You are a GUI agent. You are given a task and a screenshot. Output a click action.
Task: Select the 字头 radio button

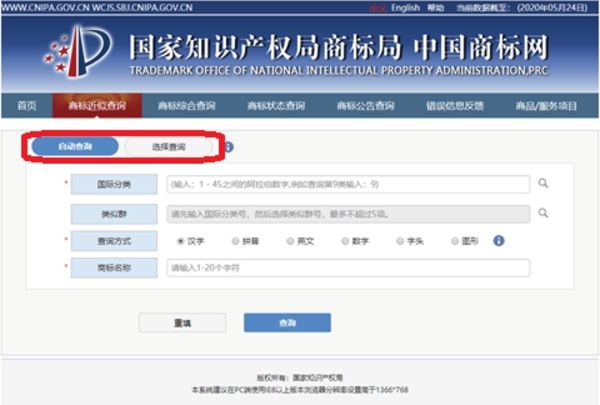(x=400, y=241)
